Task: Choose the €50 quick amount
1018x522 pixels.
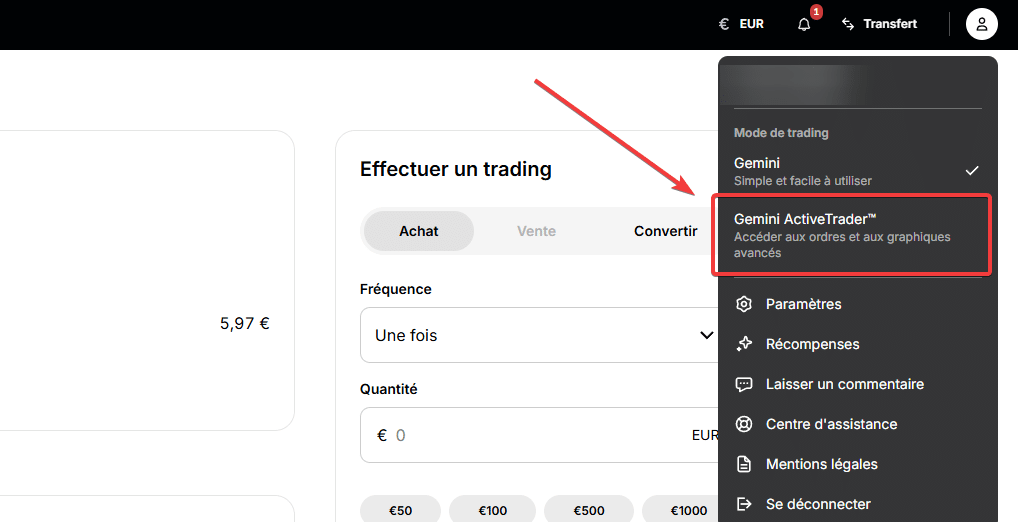Action: point(401,511)
